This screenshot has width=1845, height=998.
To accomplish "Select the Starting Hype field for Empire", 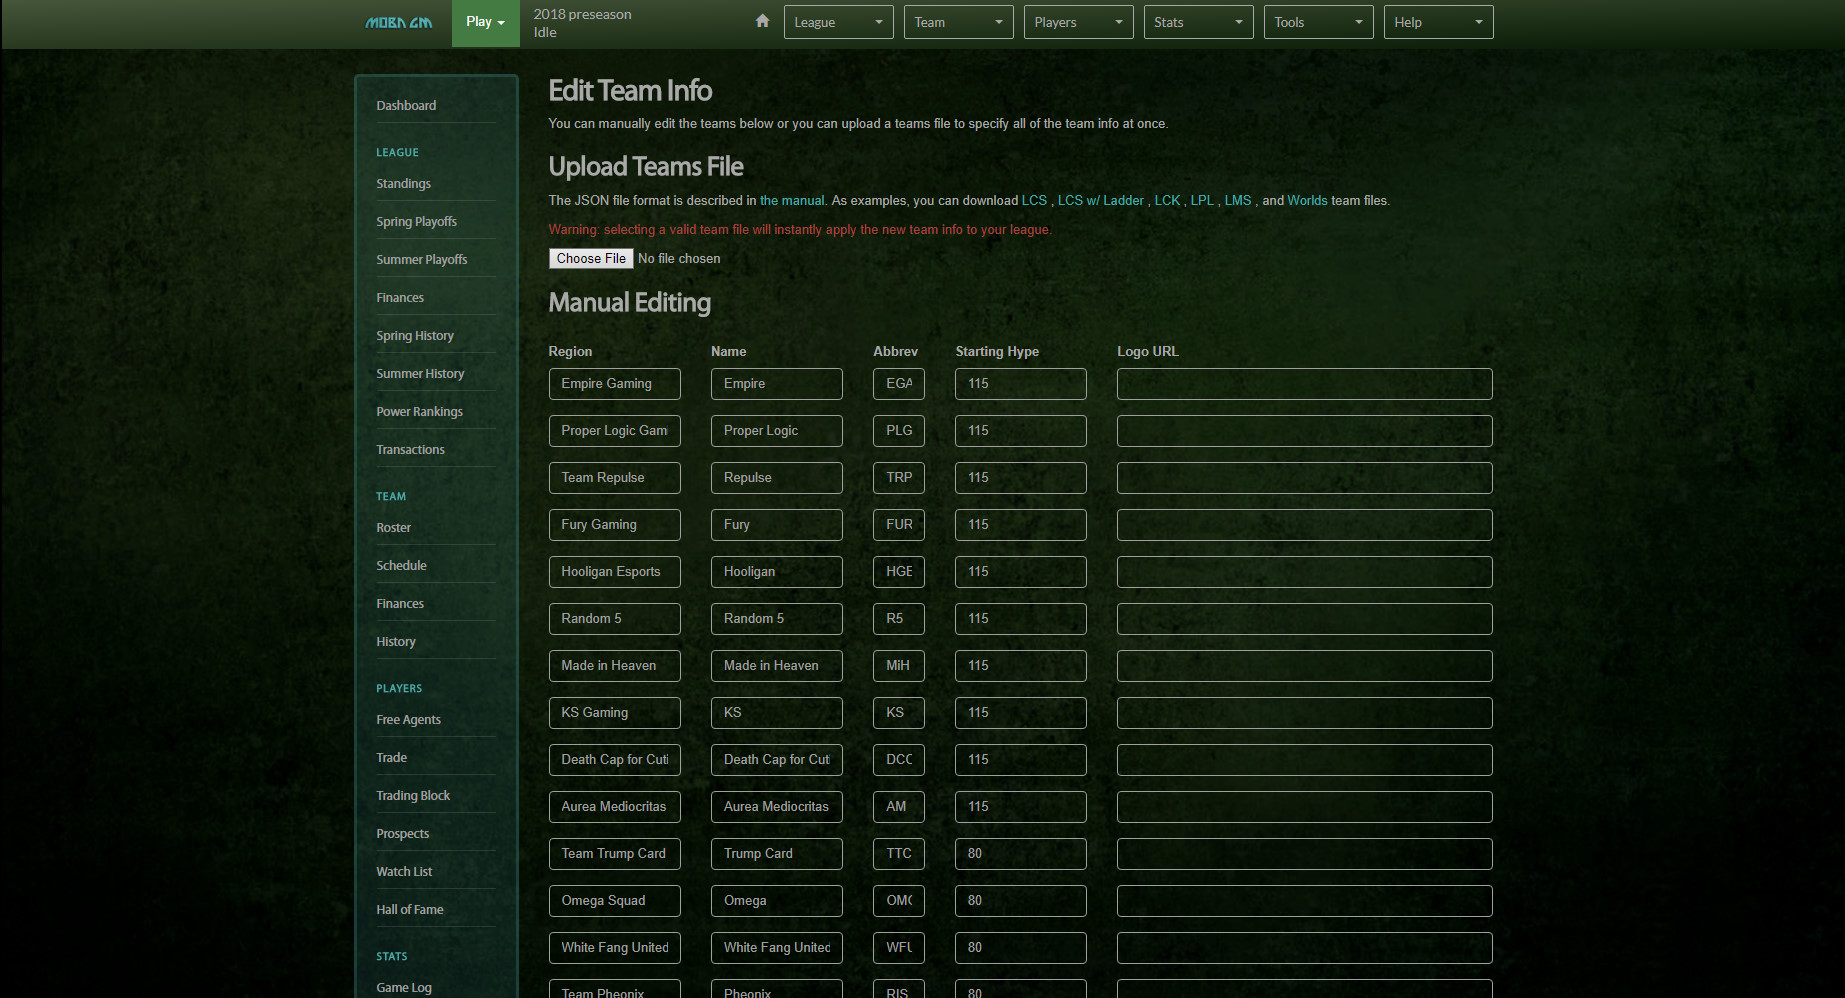I will (x=1020, y=383).
